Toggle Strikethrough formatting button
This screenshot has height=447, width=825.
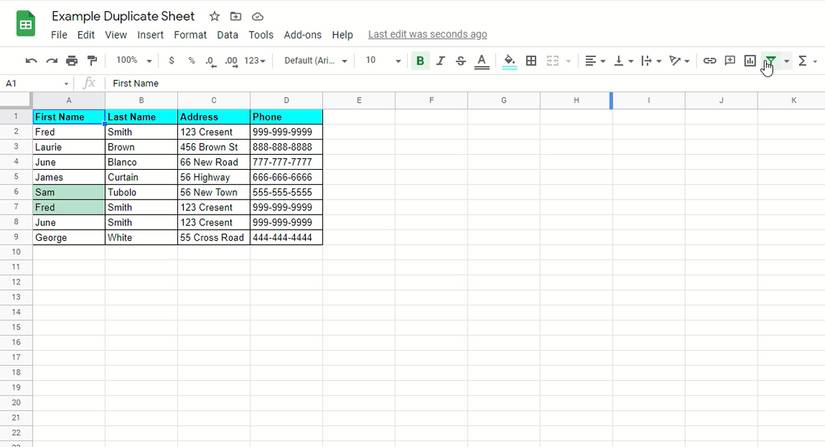click(460, 61)
